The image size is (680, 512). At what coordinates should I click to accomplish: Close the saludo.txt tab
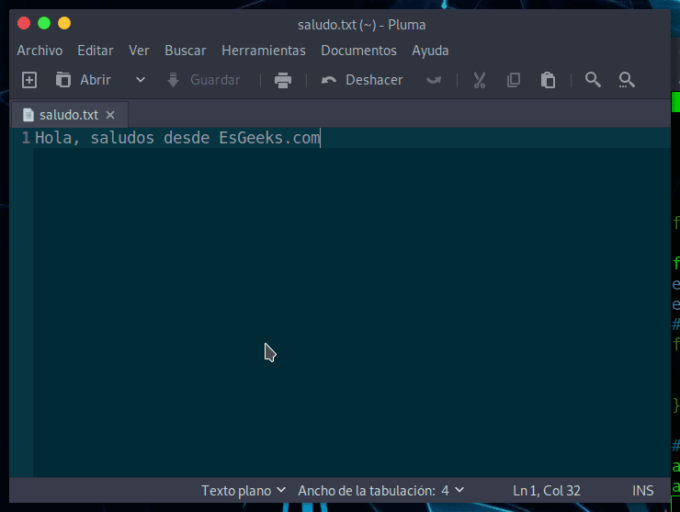click(110, 115)
